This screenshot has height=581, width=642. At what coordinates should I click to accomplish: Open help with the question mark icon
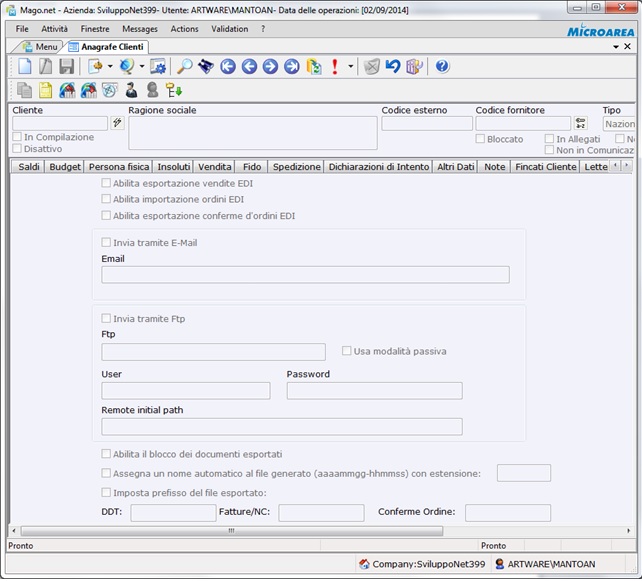pyautogui.click(x=442, y=67)
